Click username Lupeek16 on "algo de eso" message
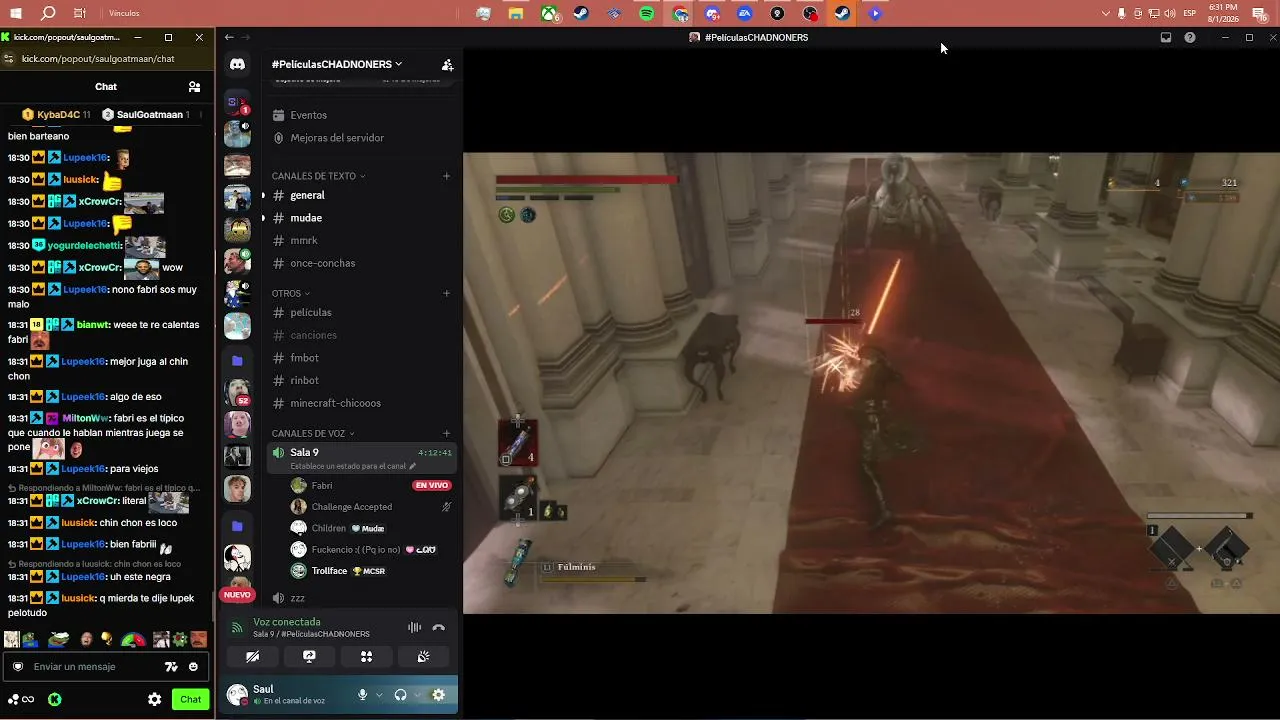The width and height of the screenshot is (1280, 720). point(84,397)
